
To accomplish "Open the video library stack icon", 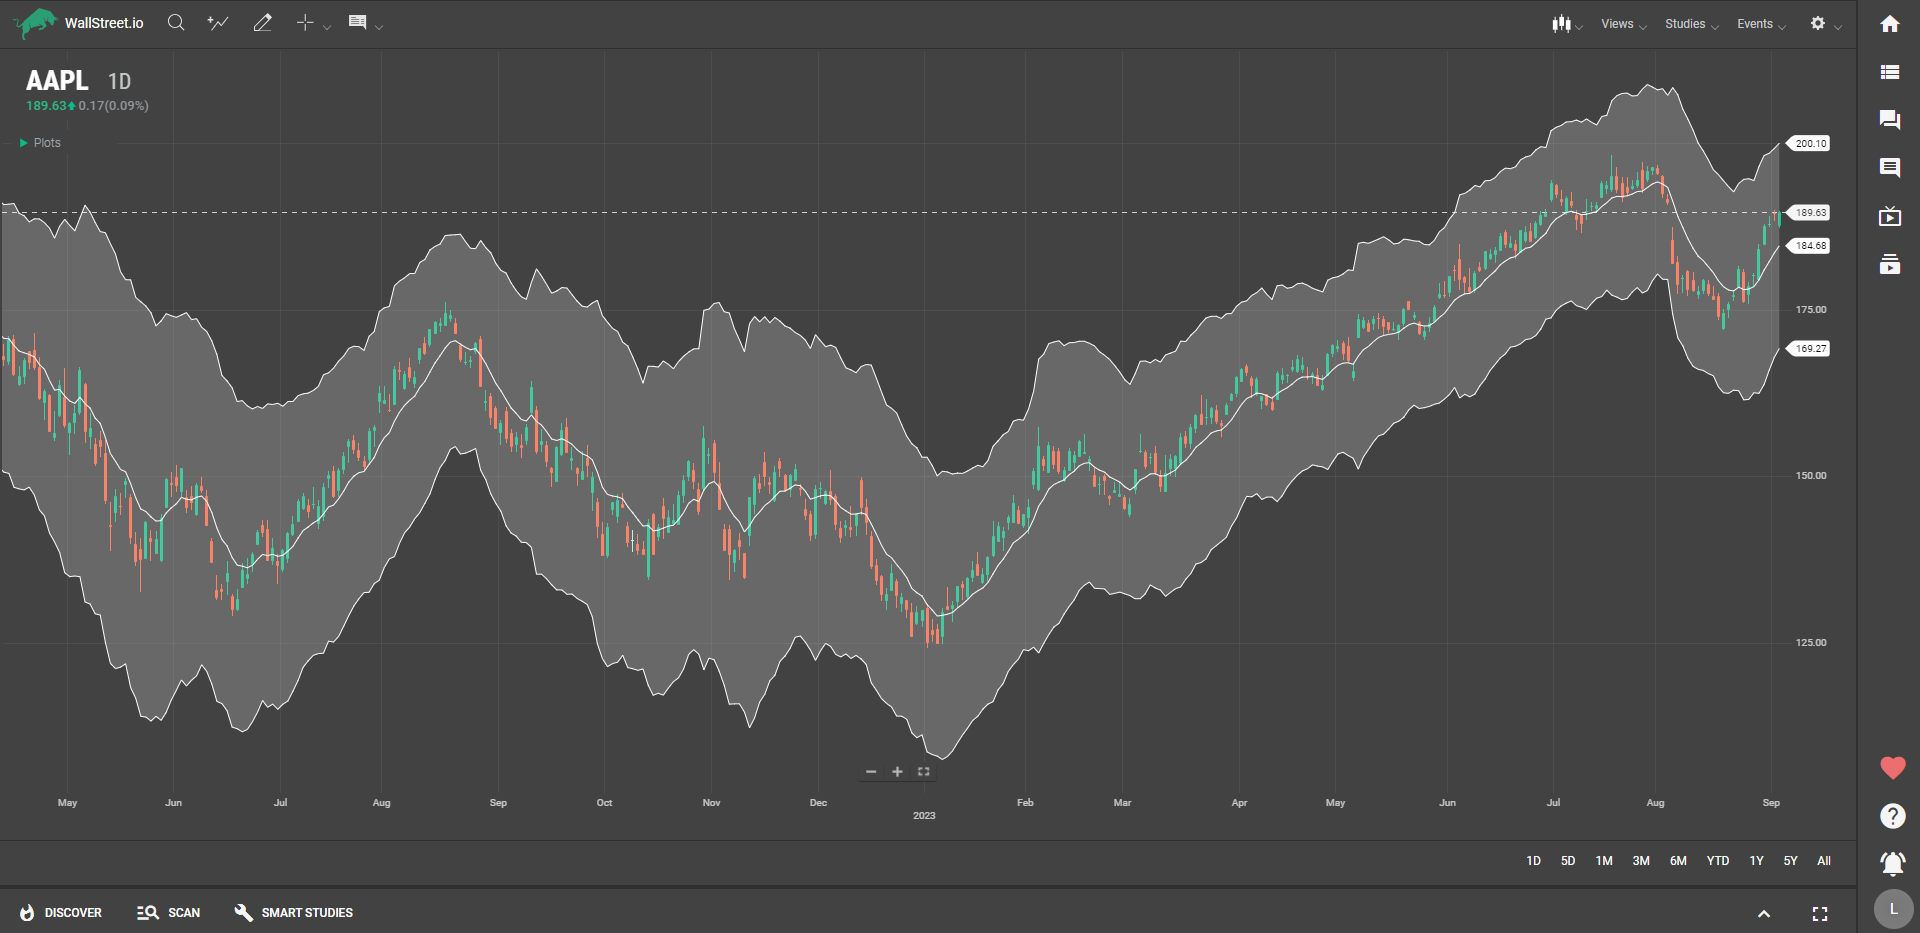I will click(x=1889, y=264).
